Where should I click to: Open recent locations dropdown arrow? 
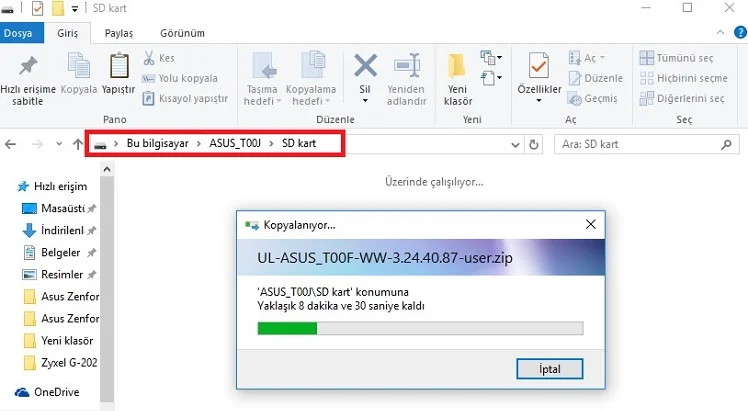point(59,144)
